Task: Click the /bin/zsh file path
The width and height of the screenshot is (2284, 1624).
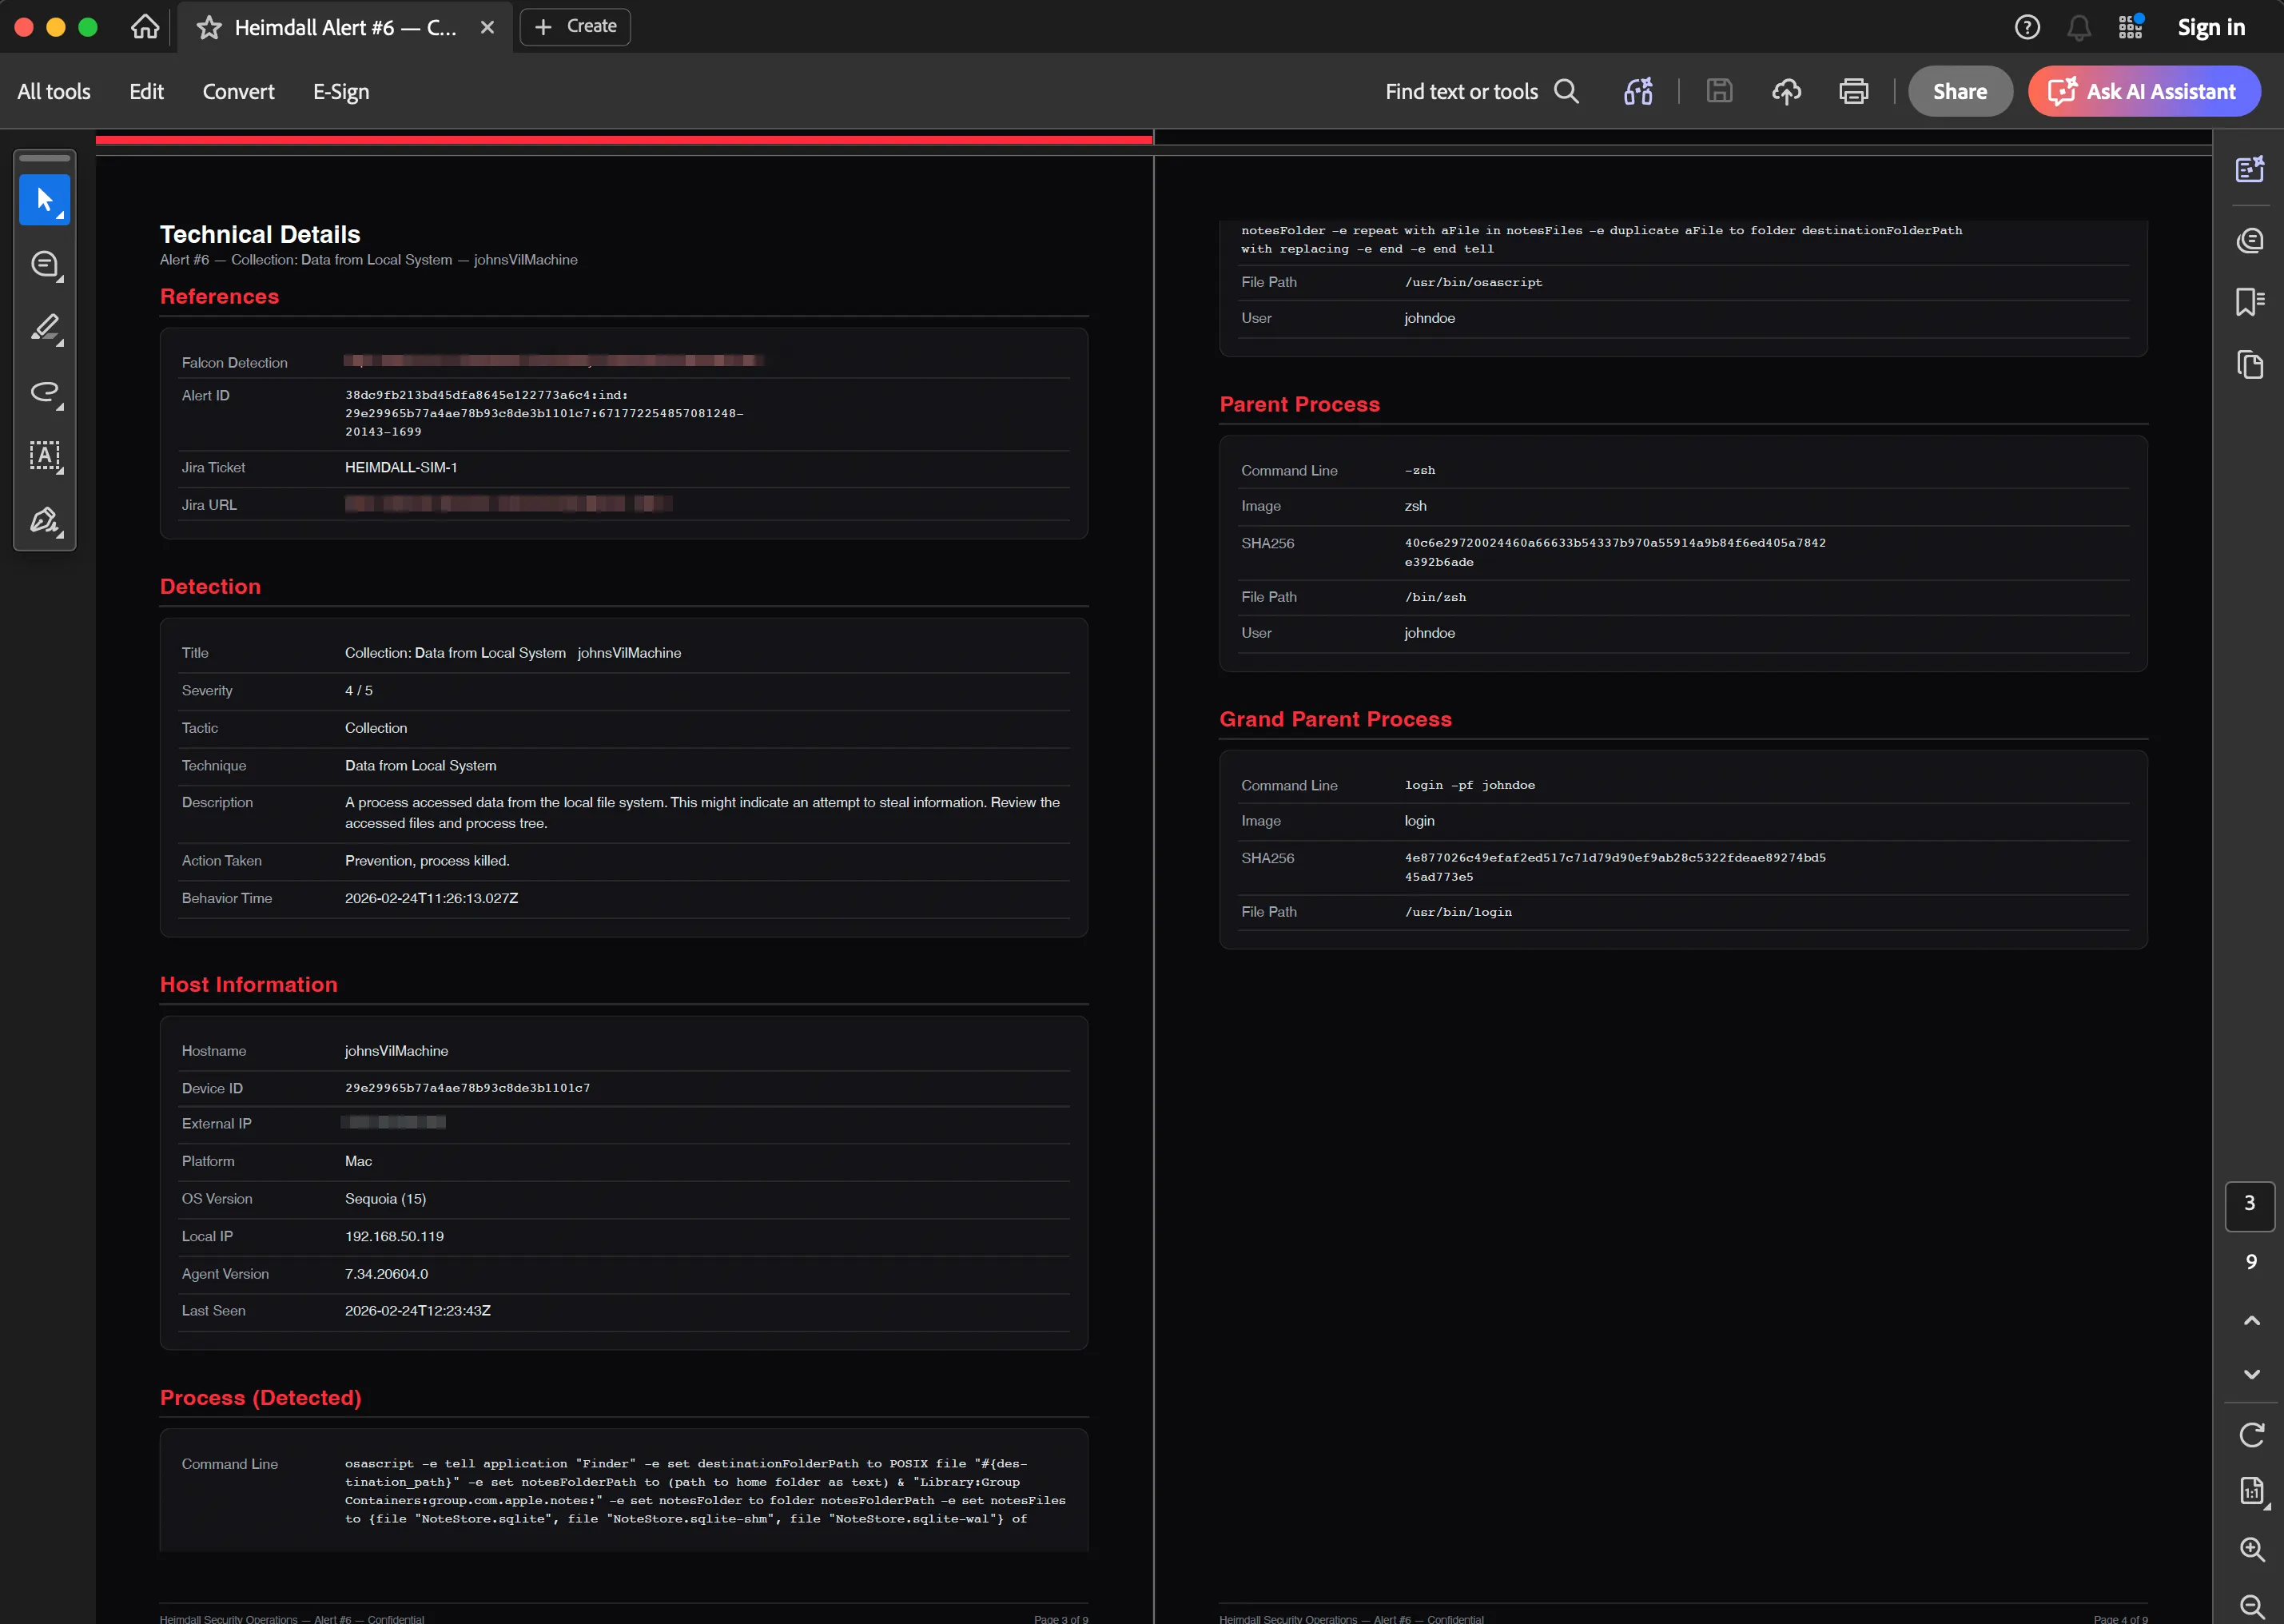Action: (x=1435, y=598)
